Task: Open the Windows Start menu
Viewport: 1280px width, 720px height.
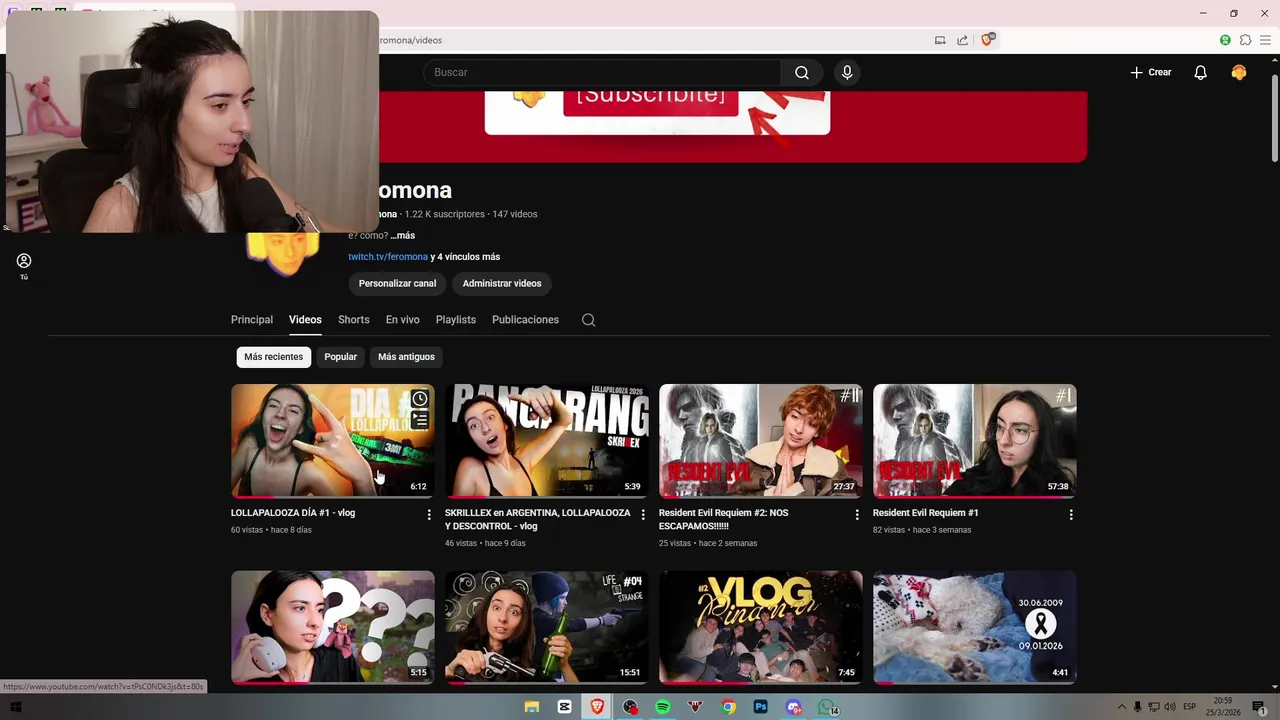Action: (x=15, y=707)
